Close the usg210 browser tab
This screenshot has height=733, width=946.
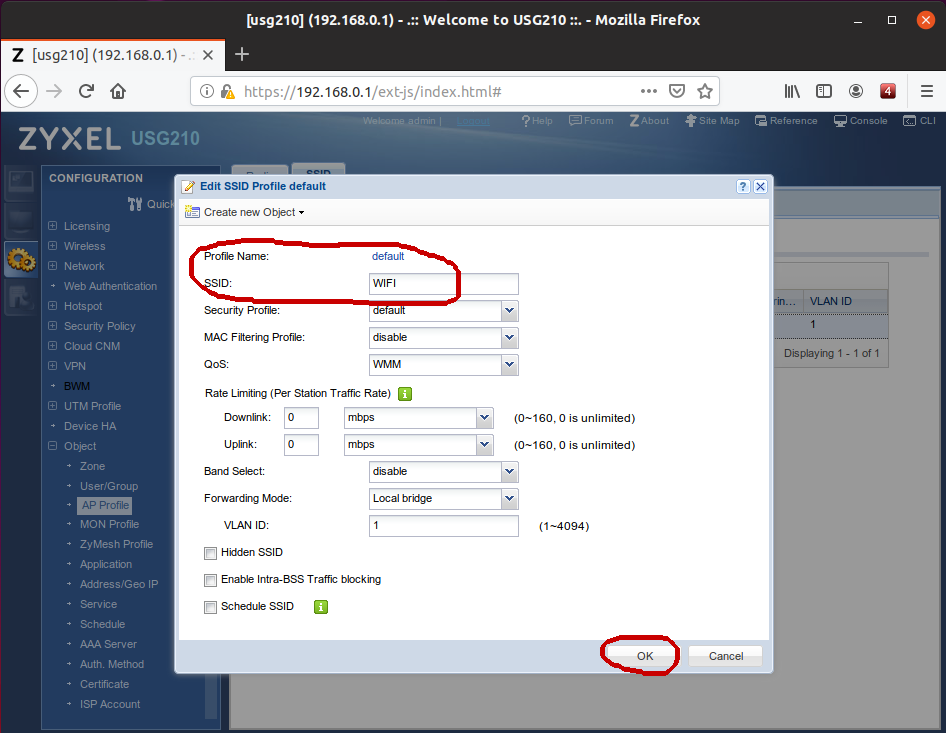(208, 55)
